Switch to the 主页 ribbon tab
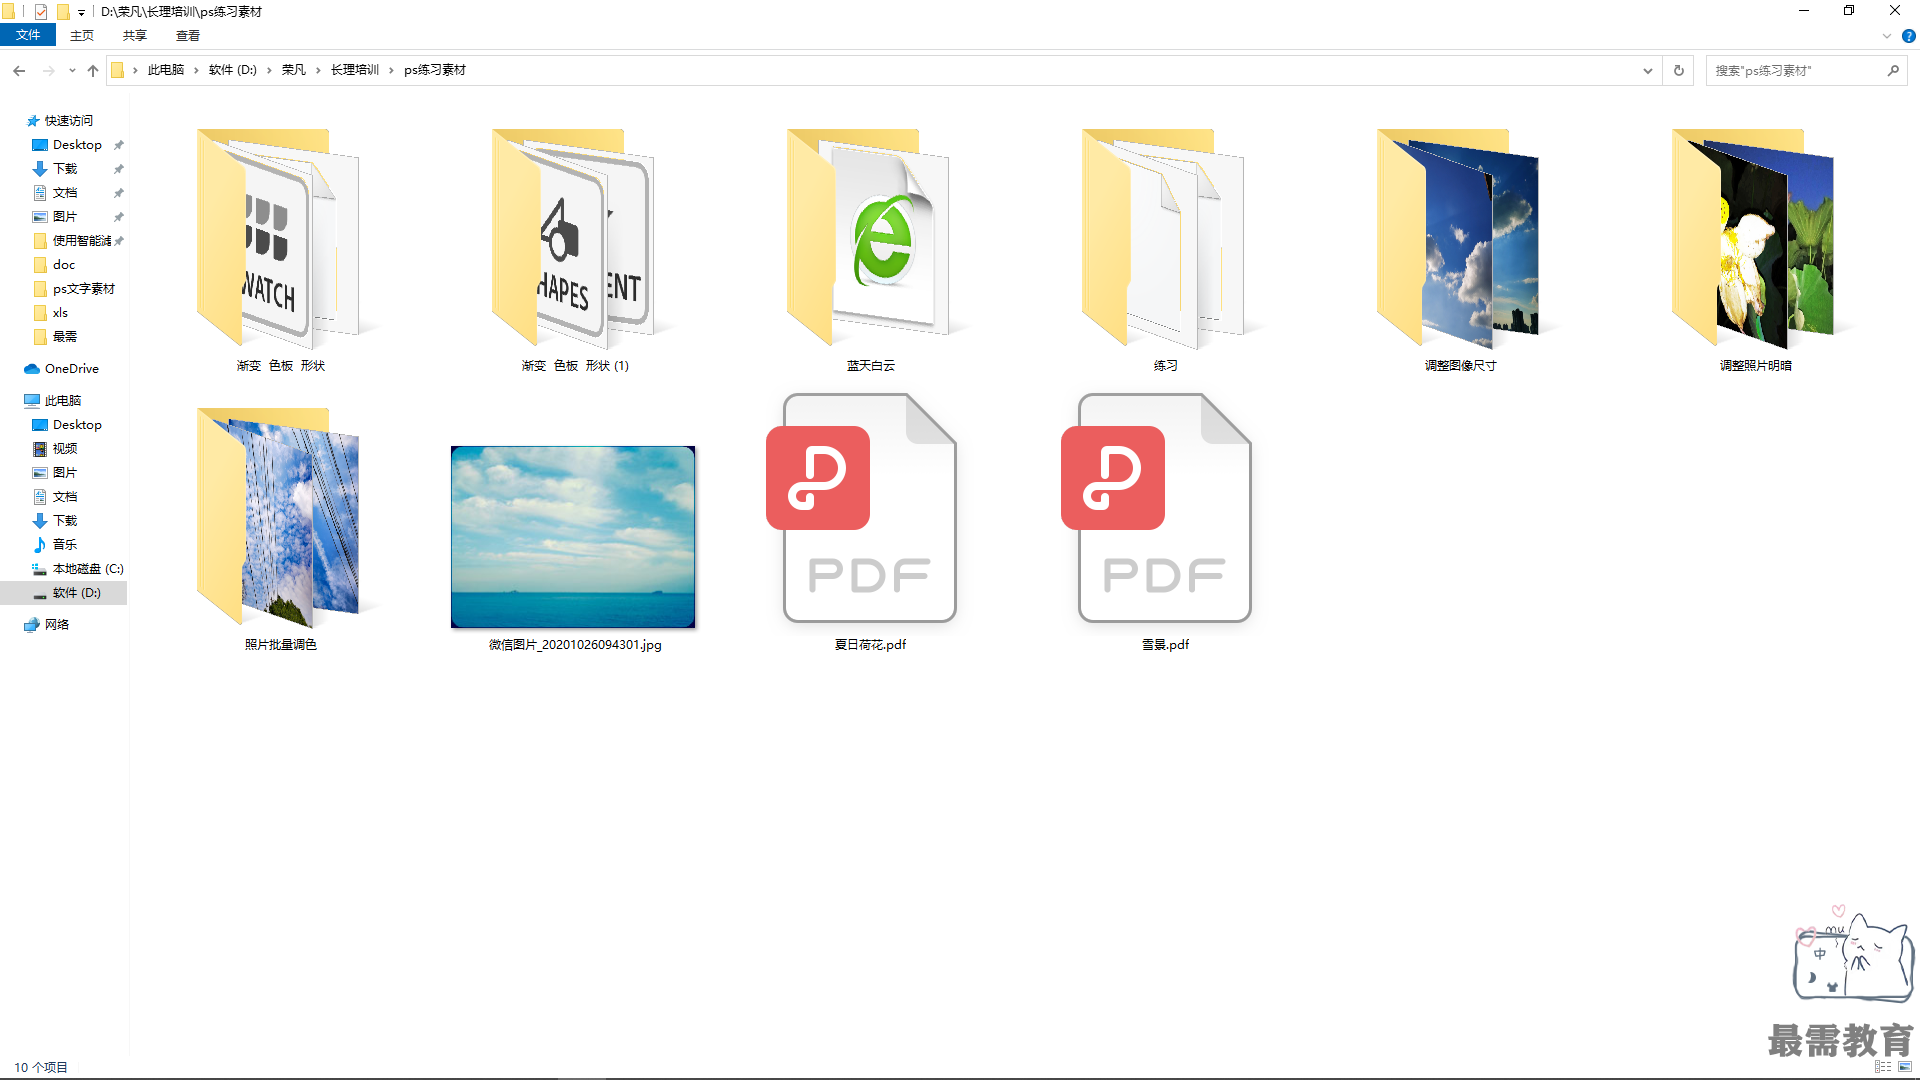This screenshot has height=1080, width=1920. tap(82, 35)
